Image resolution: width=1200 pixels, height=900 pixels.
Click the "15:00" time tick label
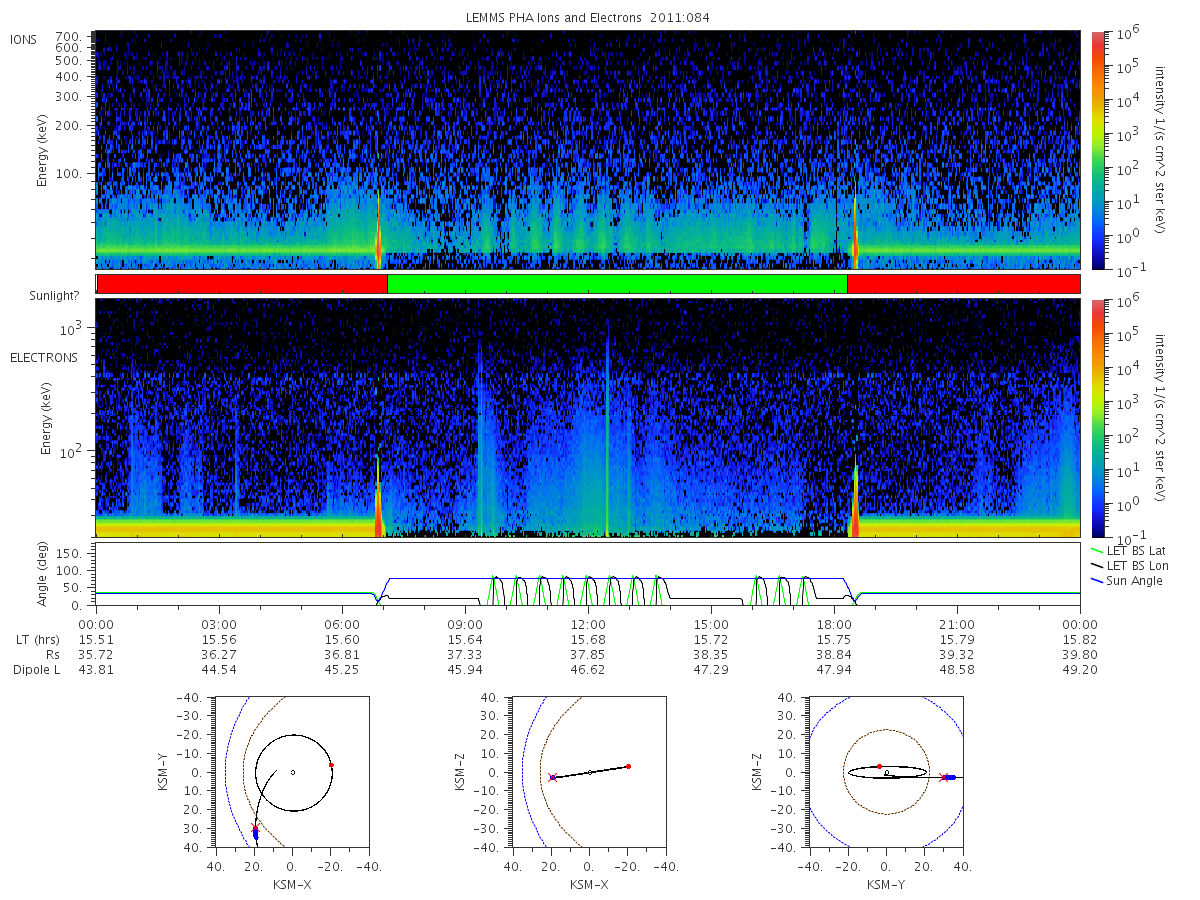(711, 625)
